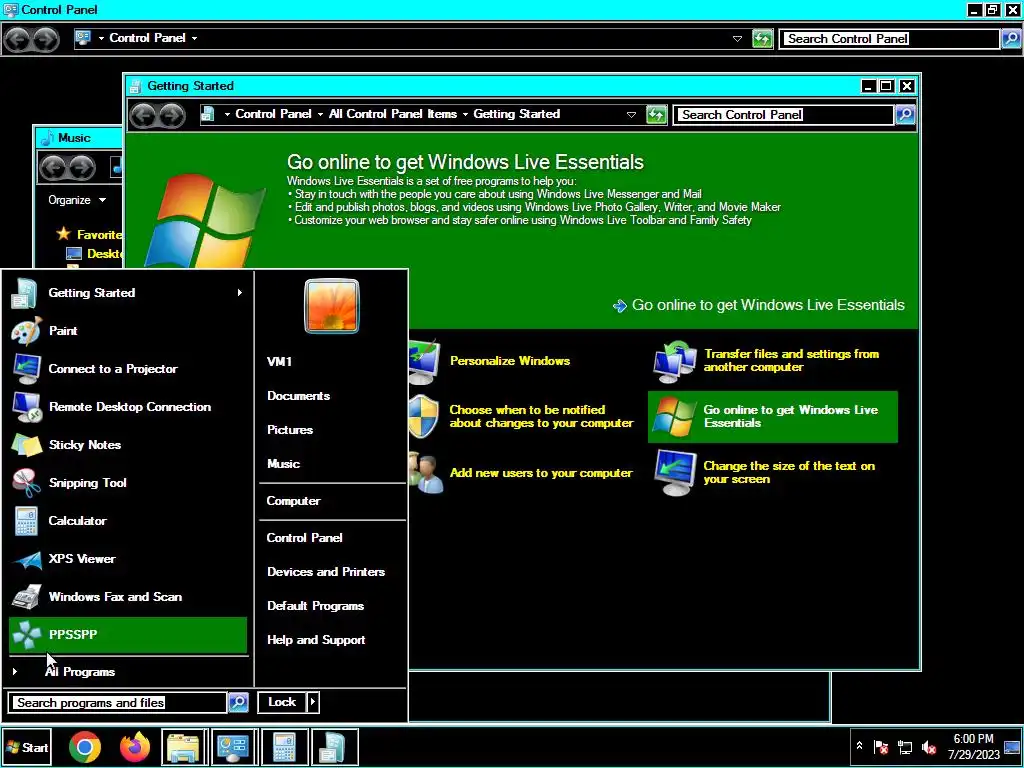This screenshot has height=768, width=1024.
Task: Open PPSSPP emulator
Action: tap(128, 635)
